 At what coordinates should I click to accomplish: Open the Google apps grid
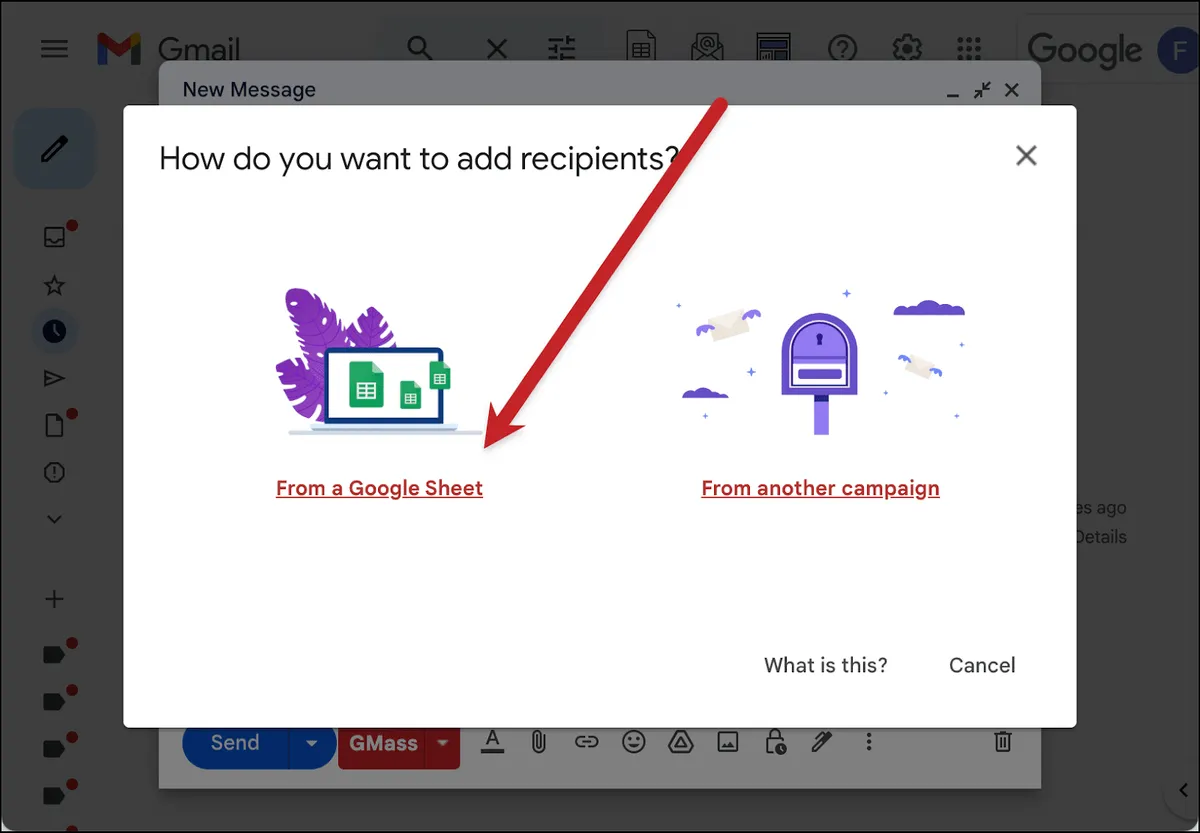tap(969, 48)
